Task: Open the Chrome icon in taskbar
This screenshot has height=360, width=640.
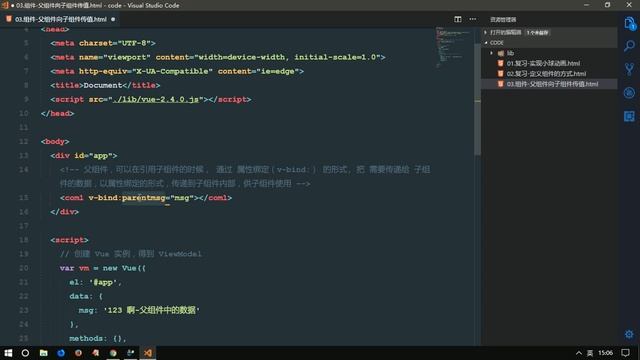Action: click(x=113, y=353)
